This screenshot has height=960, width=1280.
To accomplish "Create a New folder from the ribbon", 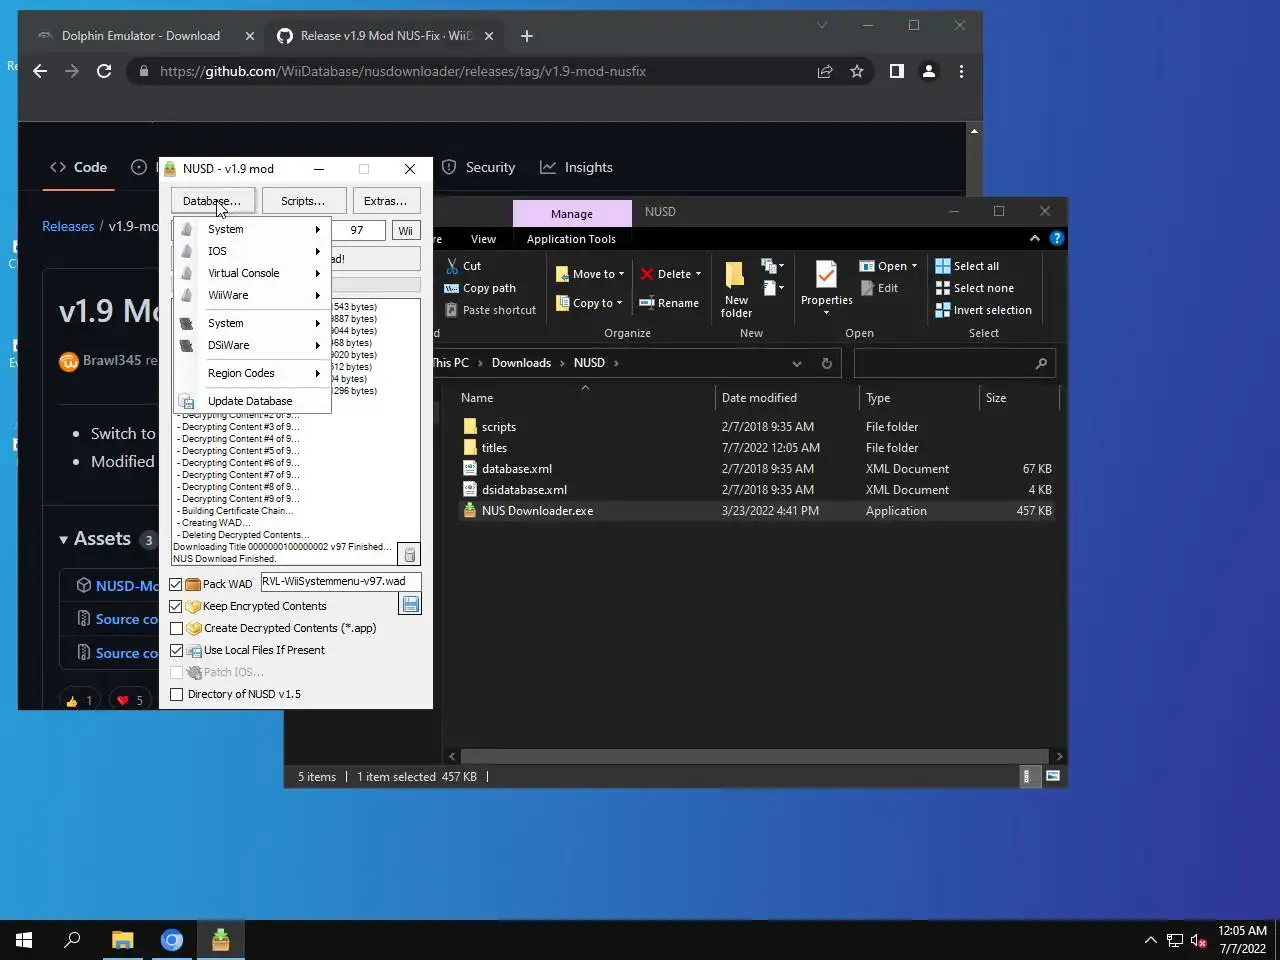I will 736,290.
